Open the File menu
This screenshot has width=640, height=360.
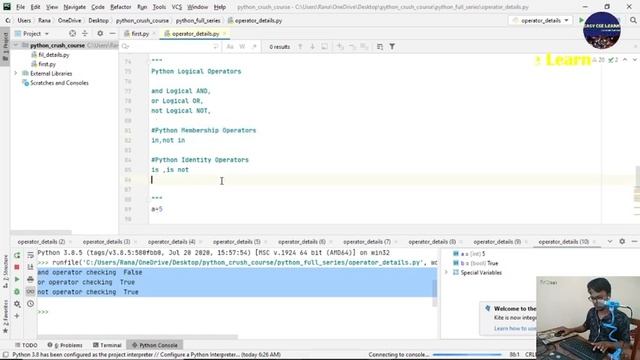pyautogui.click(x=20, y=7)
